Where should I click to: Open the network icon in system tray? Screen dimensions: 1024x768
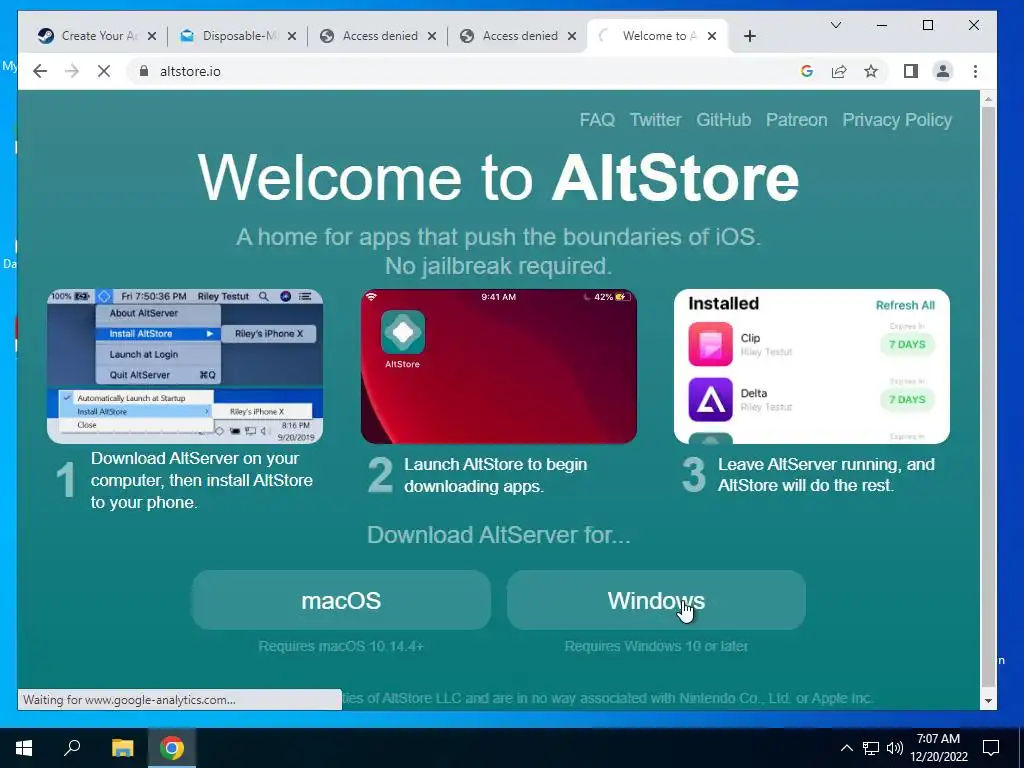(871, 748)
